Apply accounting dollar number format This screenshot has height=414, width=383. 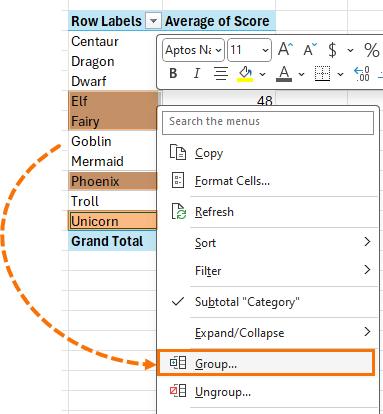[332, 50]
